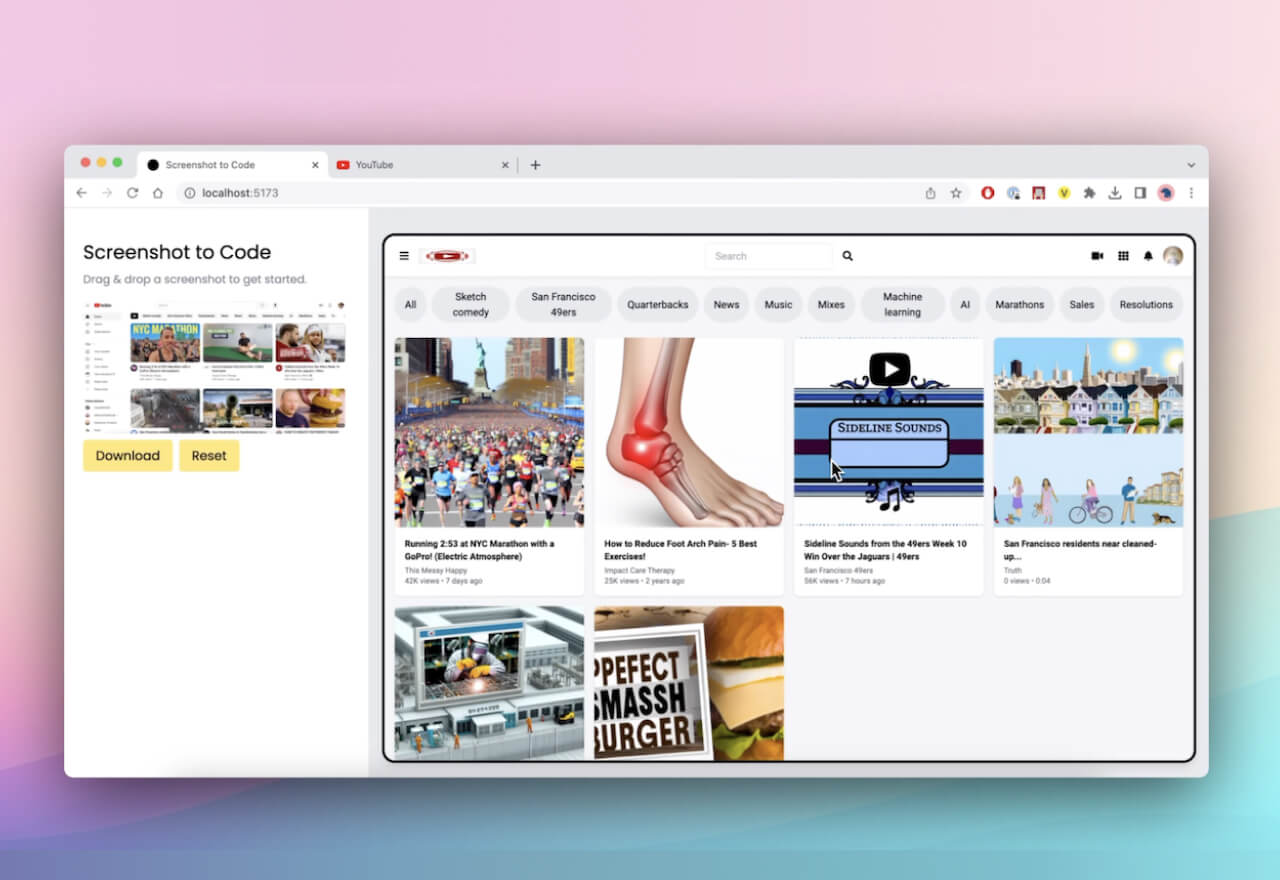Viewport: 1280px width, 880px height.
Task: Click the video camera create icon
Action: click(x=1097, y=256)
